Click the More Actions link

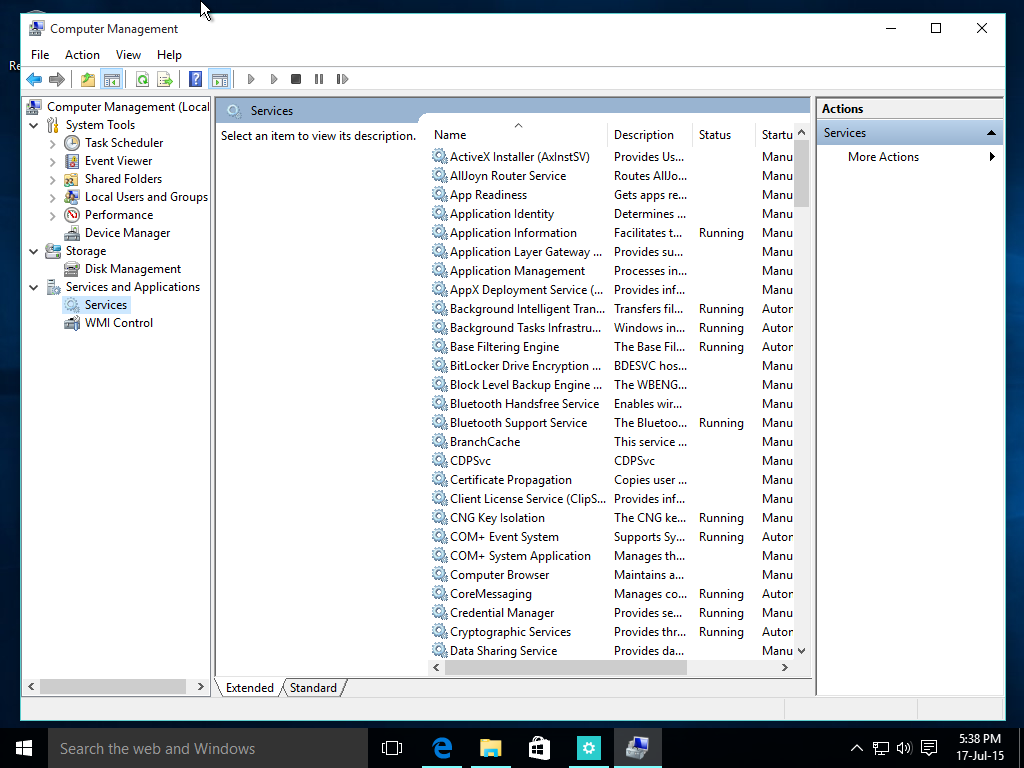click(883, 157)
